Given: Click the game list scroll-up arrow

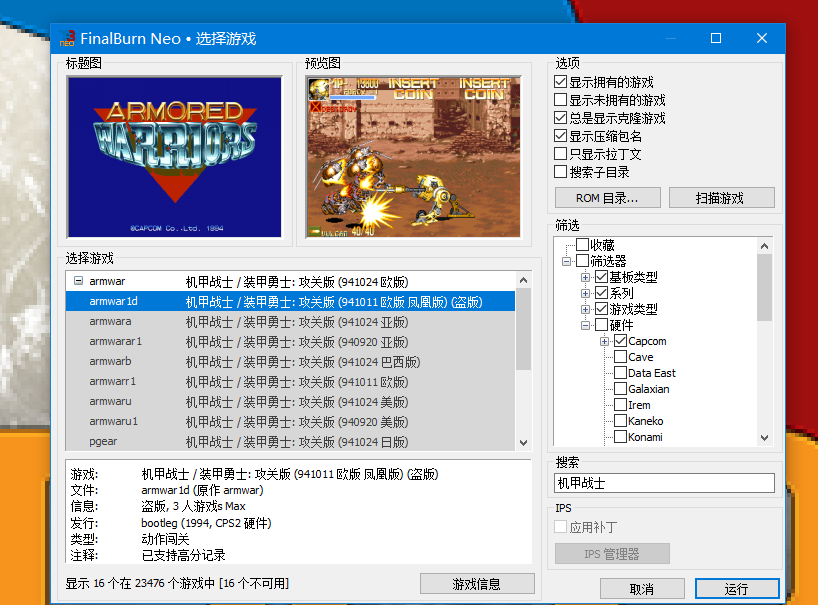Looking at the screenshot, I should [x=523, y=280].
